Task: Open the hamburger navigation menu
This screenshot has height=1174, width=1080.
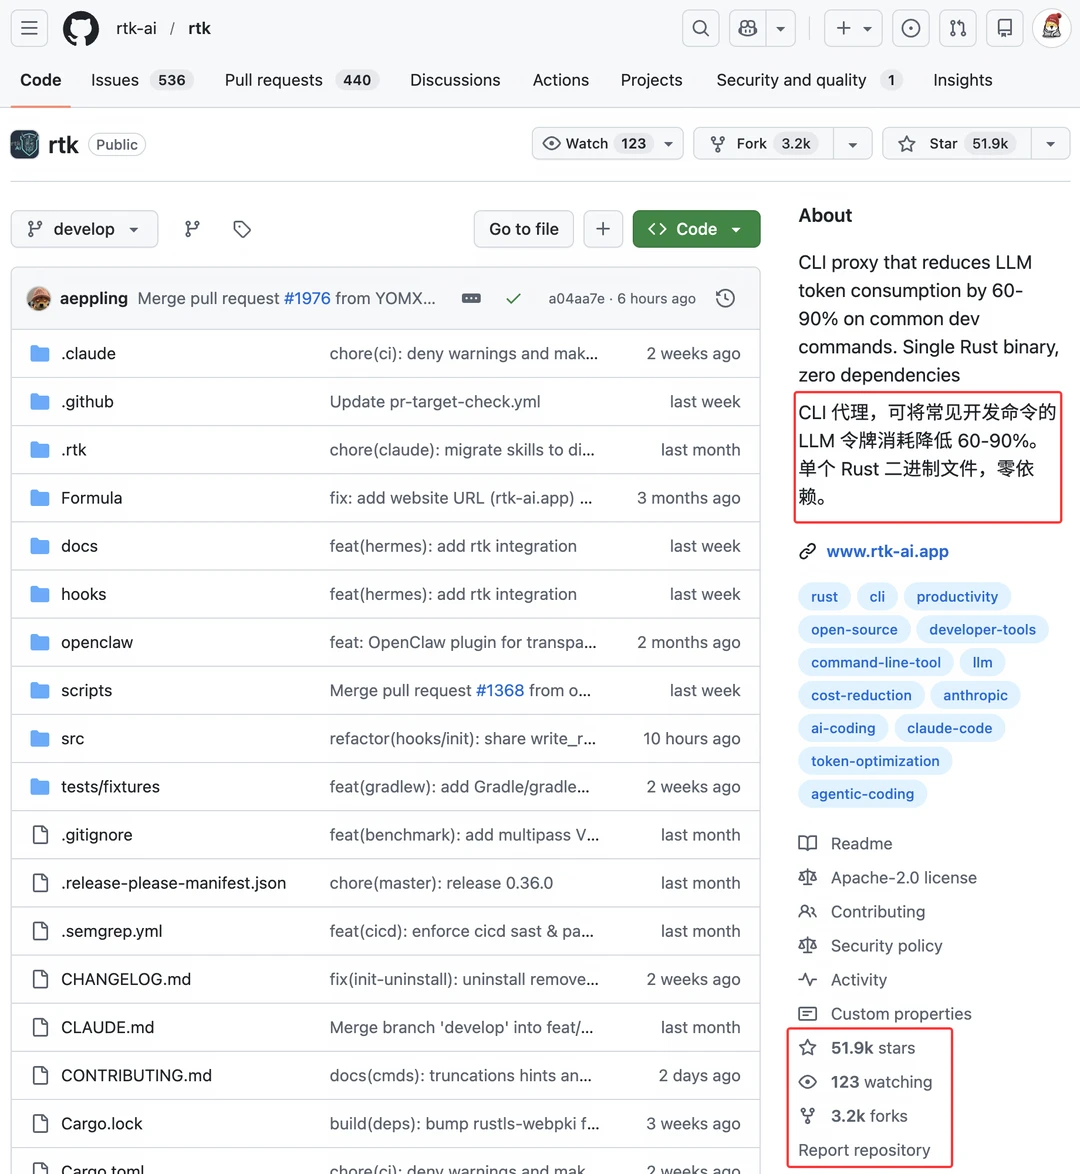Action: coord(29,28)
